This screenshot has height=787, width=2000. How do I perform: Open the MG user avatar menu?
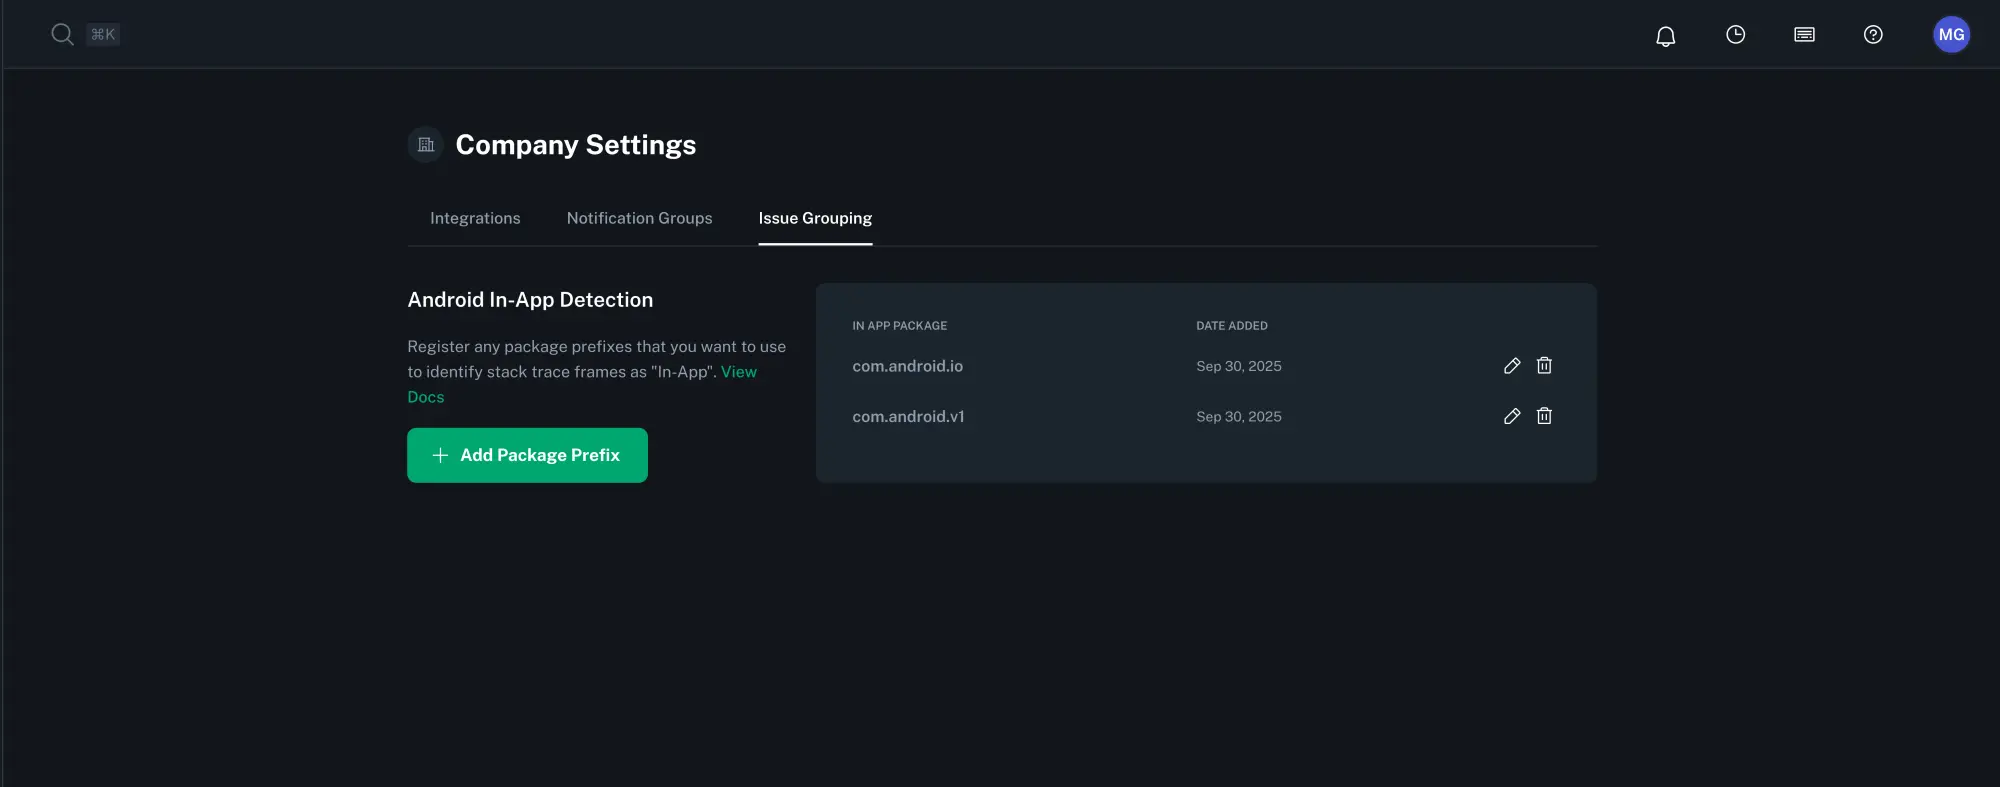(x=1950, y=35)
